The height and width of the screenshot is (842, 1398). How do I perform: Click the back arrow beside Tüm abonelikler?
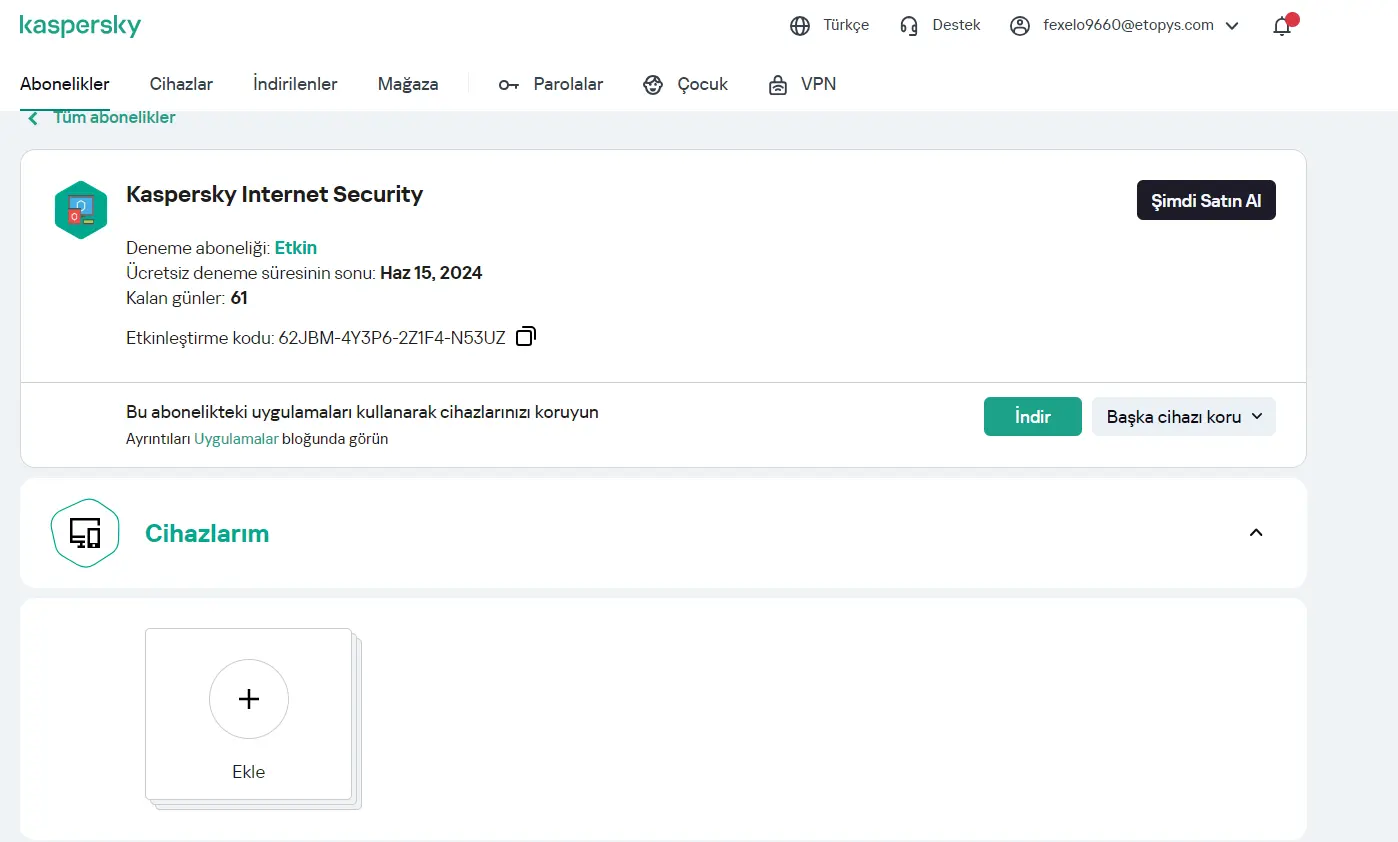coord(33,118)
